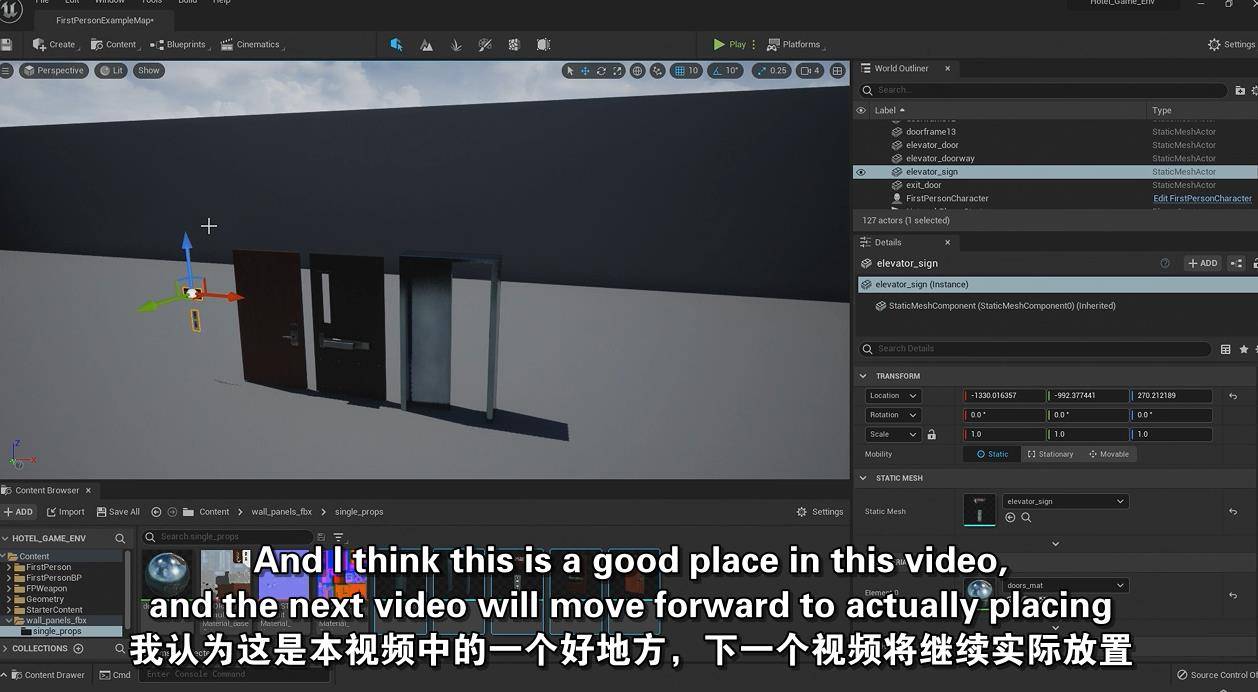Choose the viewport Select objects arrow tool

pos(570,70)
